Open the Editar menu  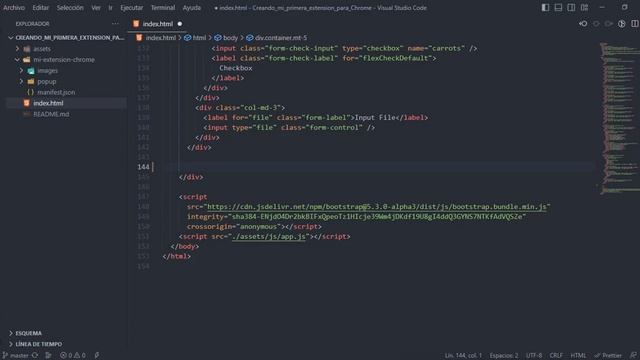40,8
